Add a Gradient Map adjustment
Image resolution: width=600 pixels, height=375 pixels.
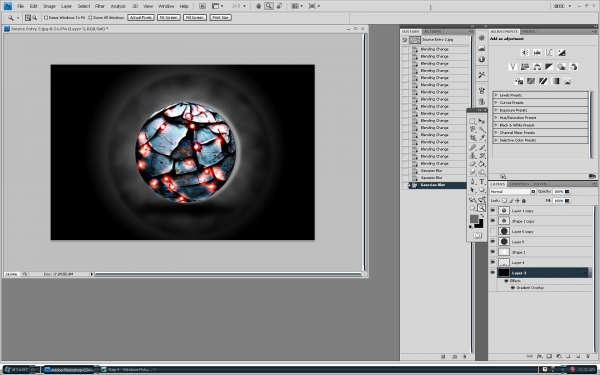coord(555,81)
